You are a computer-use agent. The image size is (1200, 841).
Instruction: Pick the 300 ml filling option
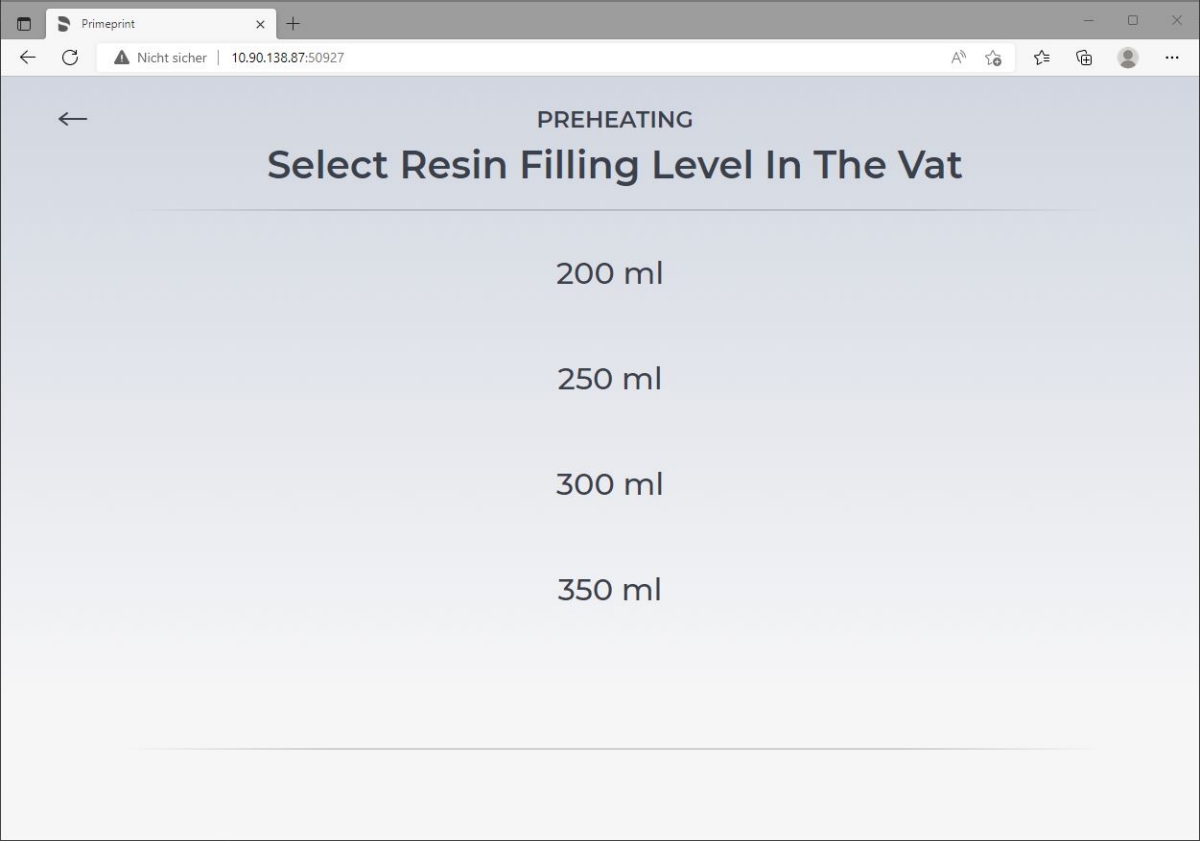pyautogui.click(x=609, y=484)
